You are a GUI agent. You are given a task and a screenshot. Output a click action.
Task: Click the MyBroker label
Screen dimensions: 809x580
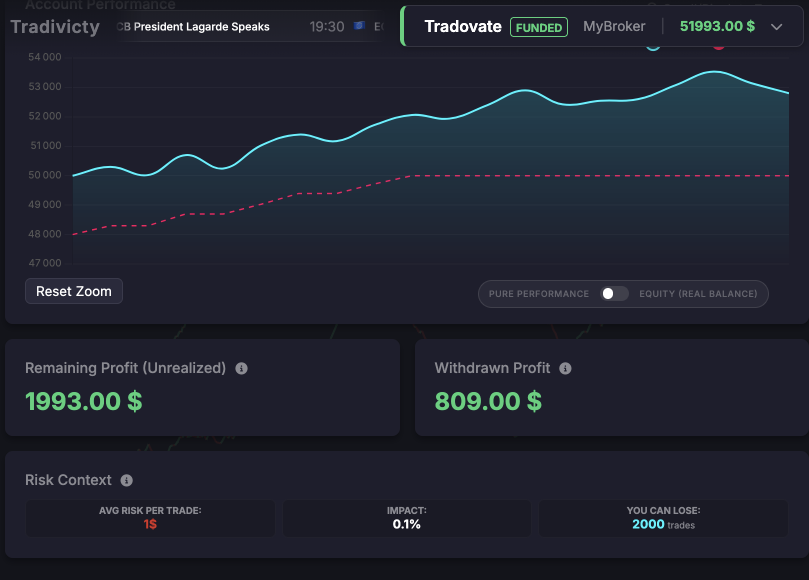point(614,26)
